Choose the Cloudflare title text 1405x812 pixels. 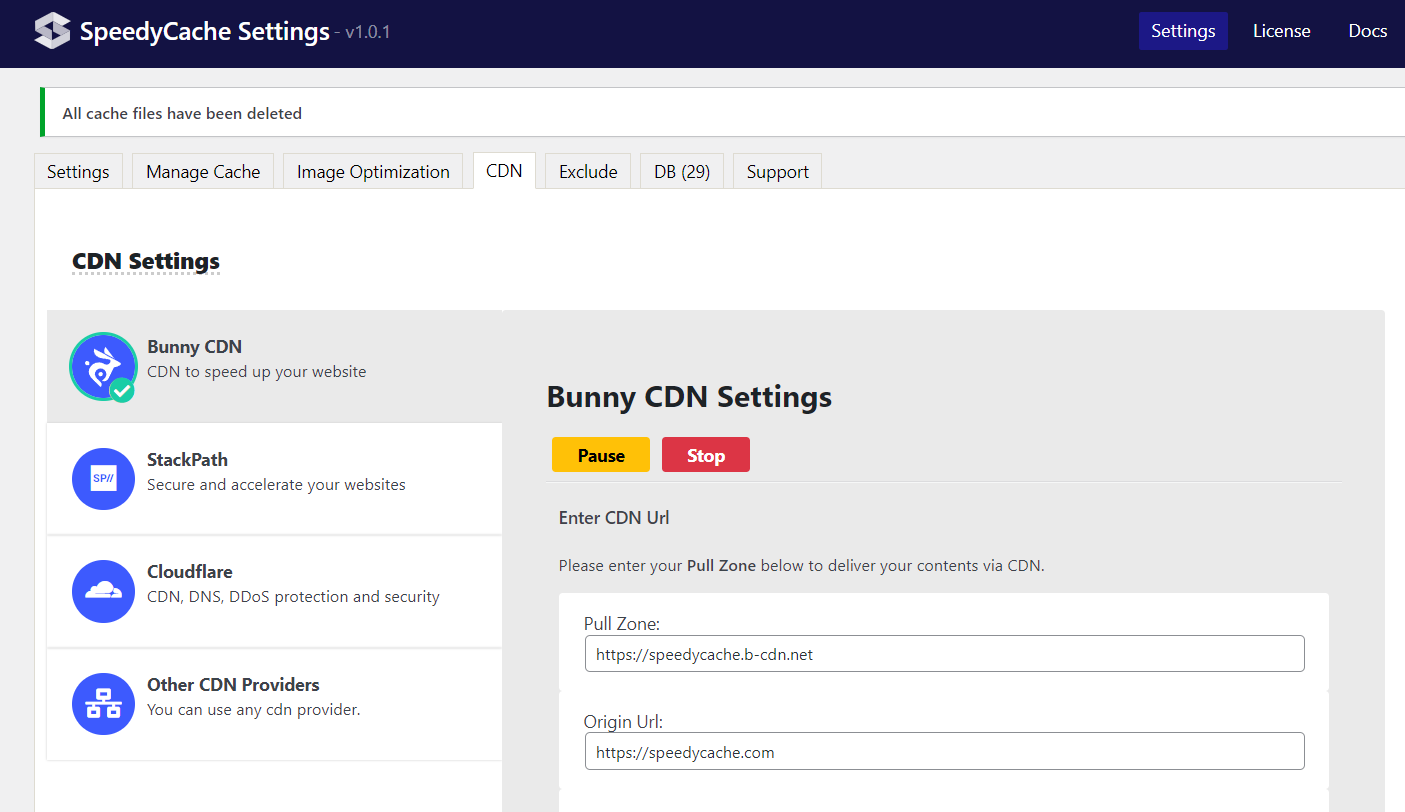click(189, 572)
